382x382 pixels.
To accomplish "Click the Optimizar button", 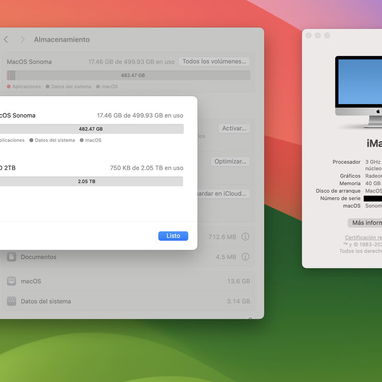I will pos(230,161).
